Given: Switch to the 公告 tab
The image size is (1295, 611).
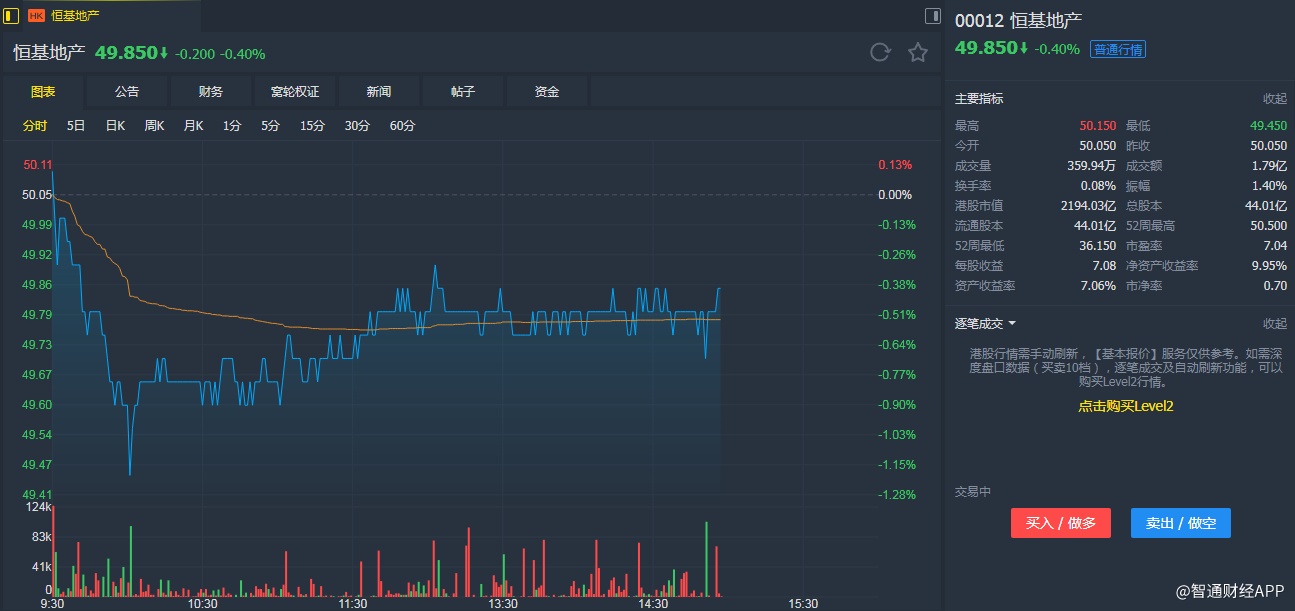Looking at the screenshot, I should point(127,92).
